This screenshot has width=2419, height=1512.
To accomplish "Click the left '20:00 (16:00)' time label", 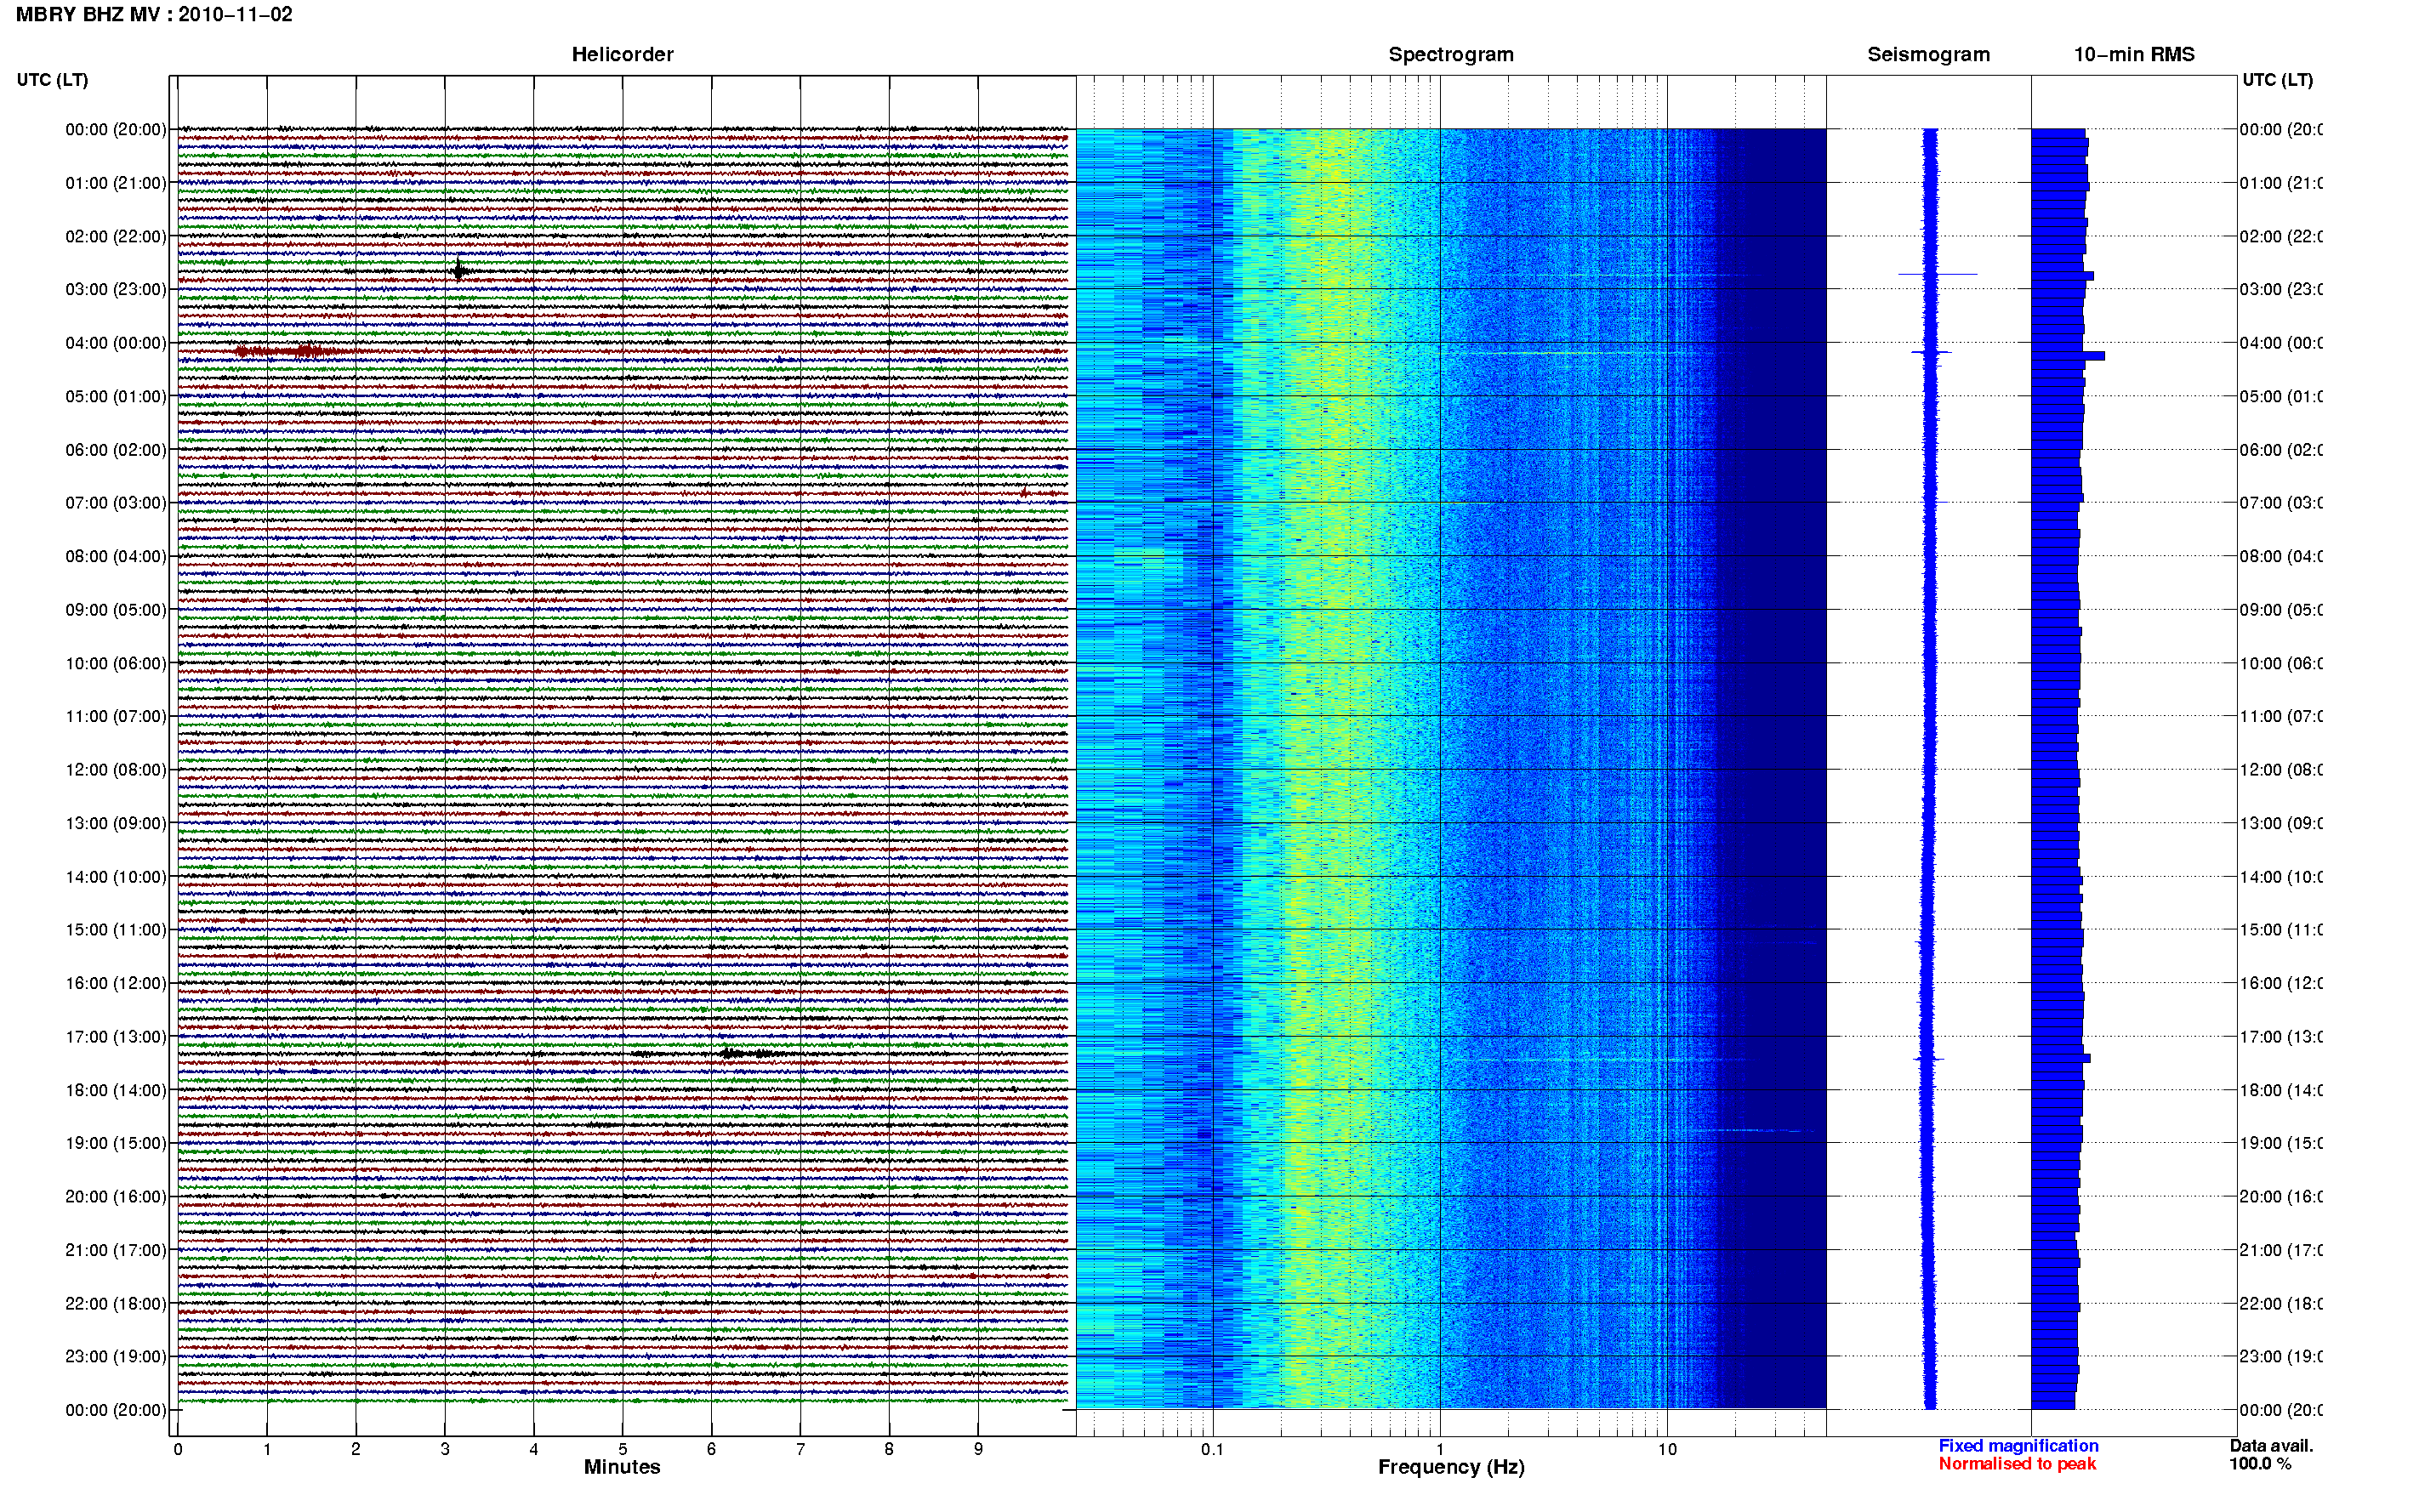I will [x=116, y=1196].
